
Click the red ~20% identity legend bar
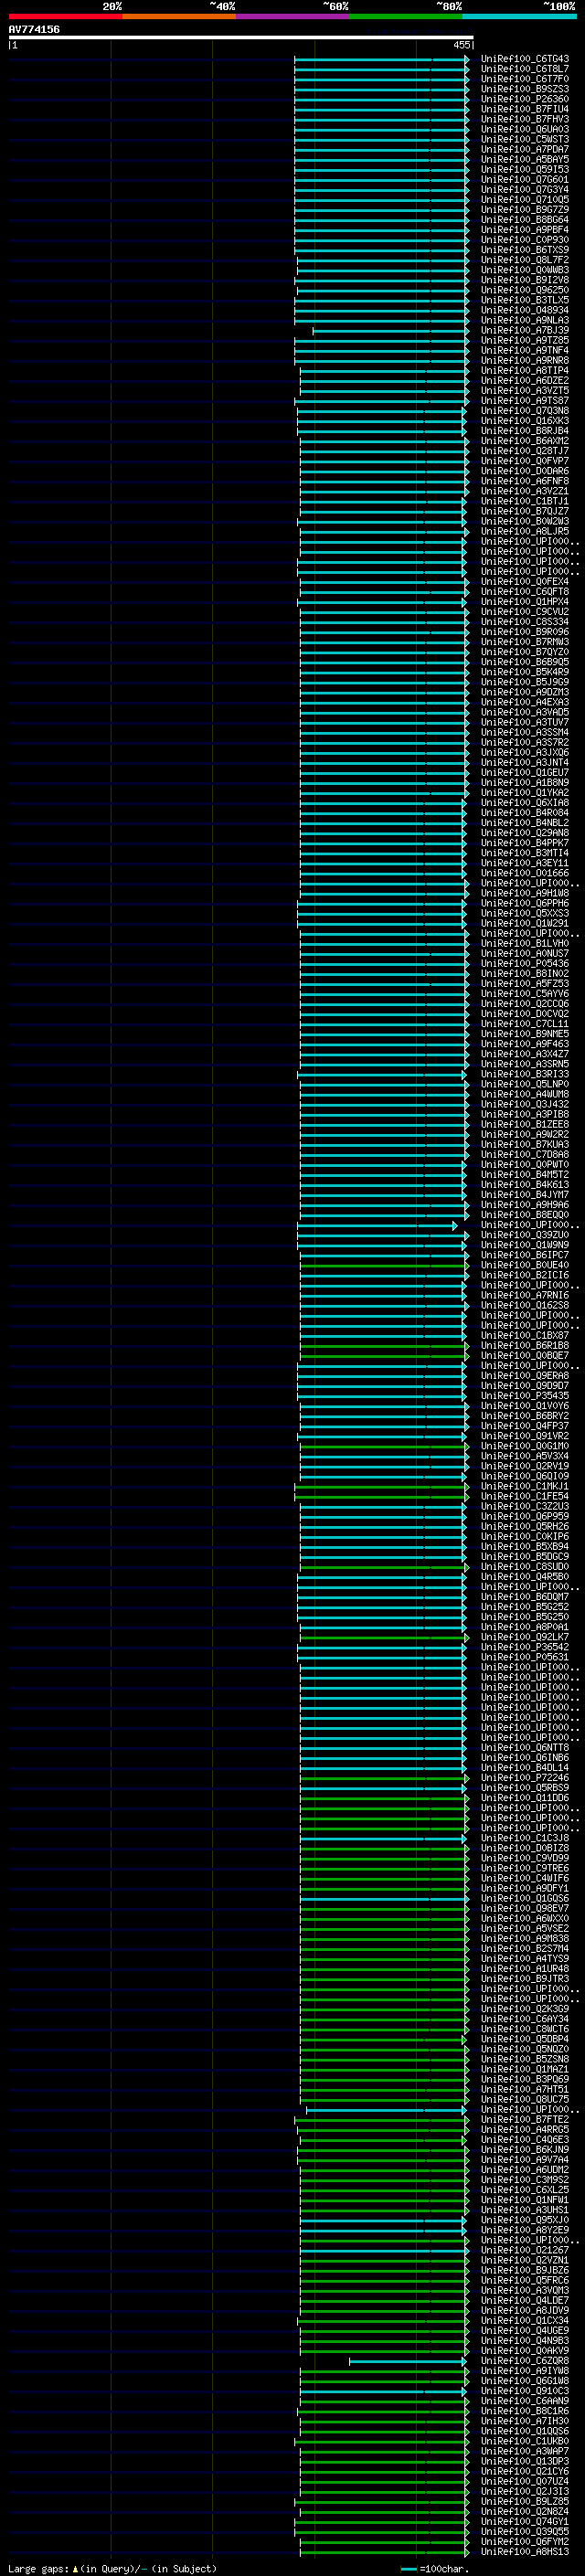65,16
